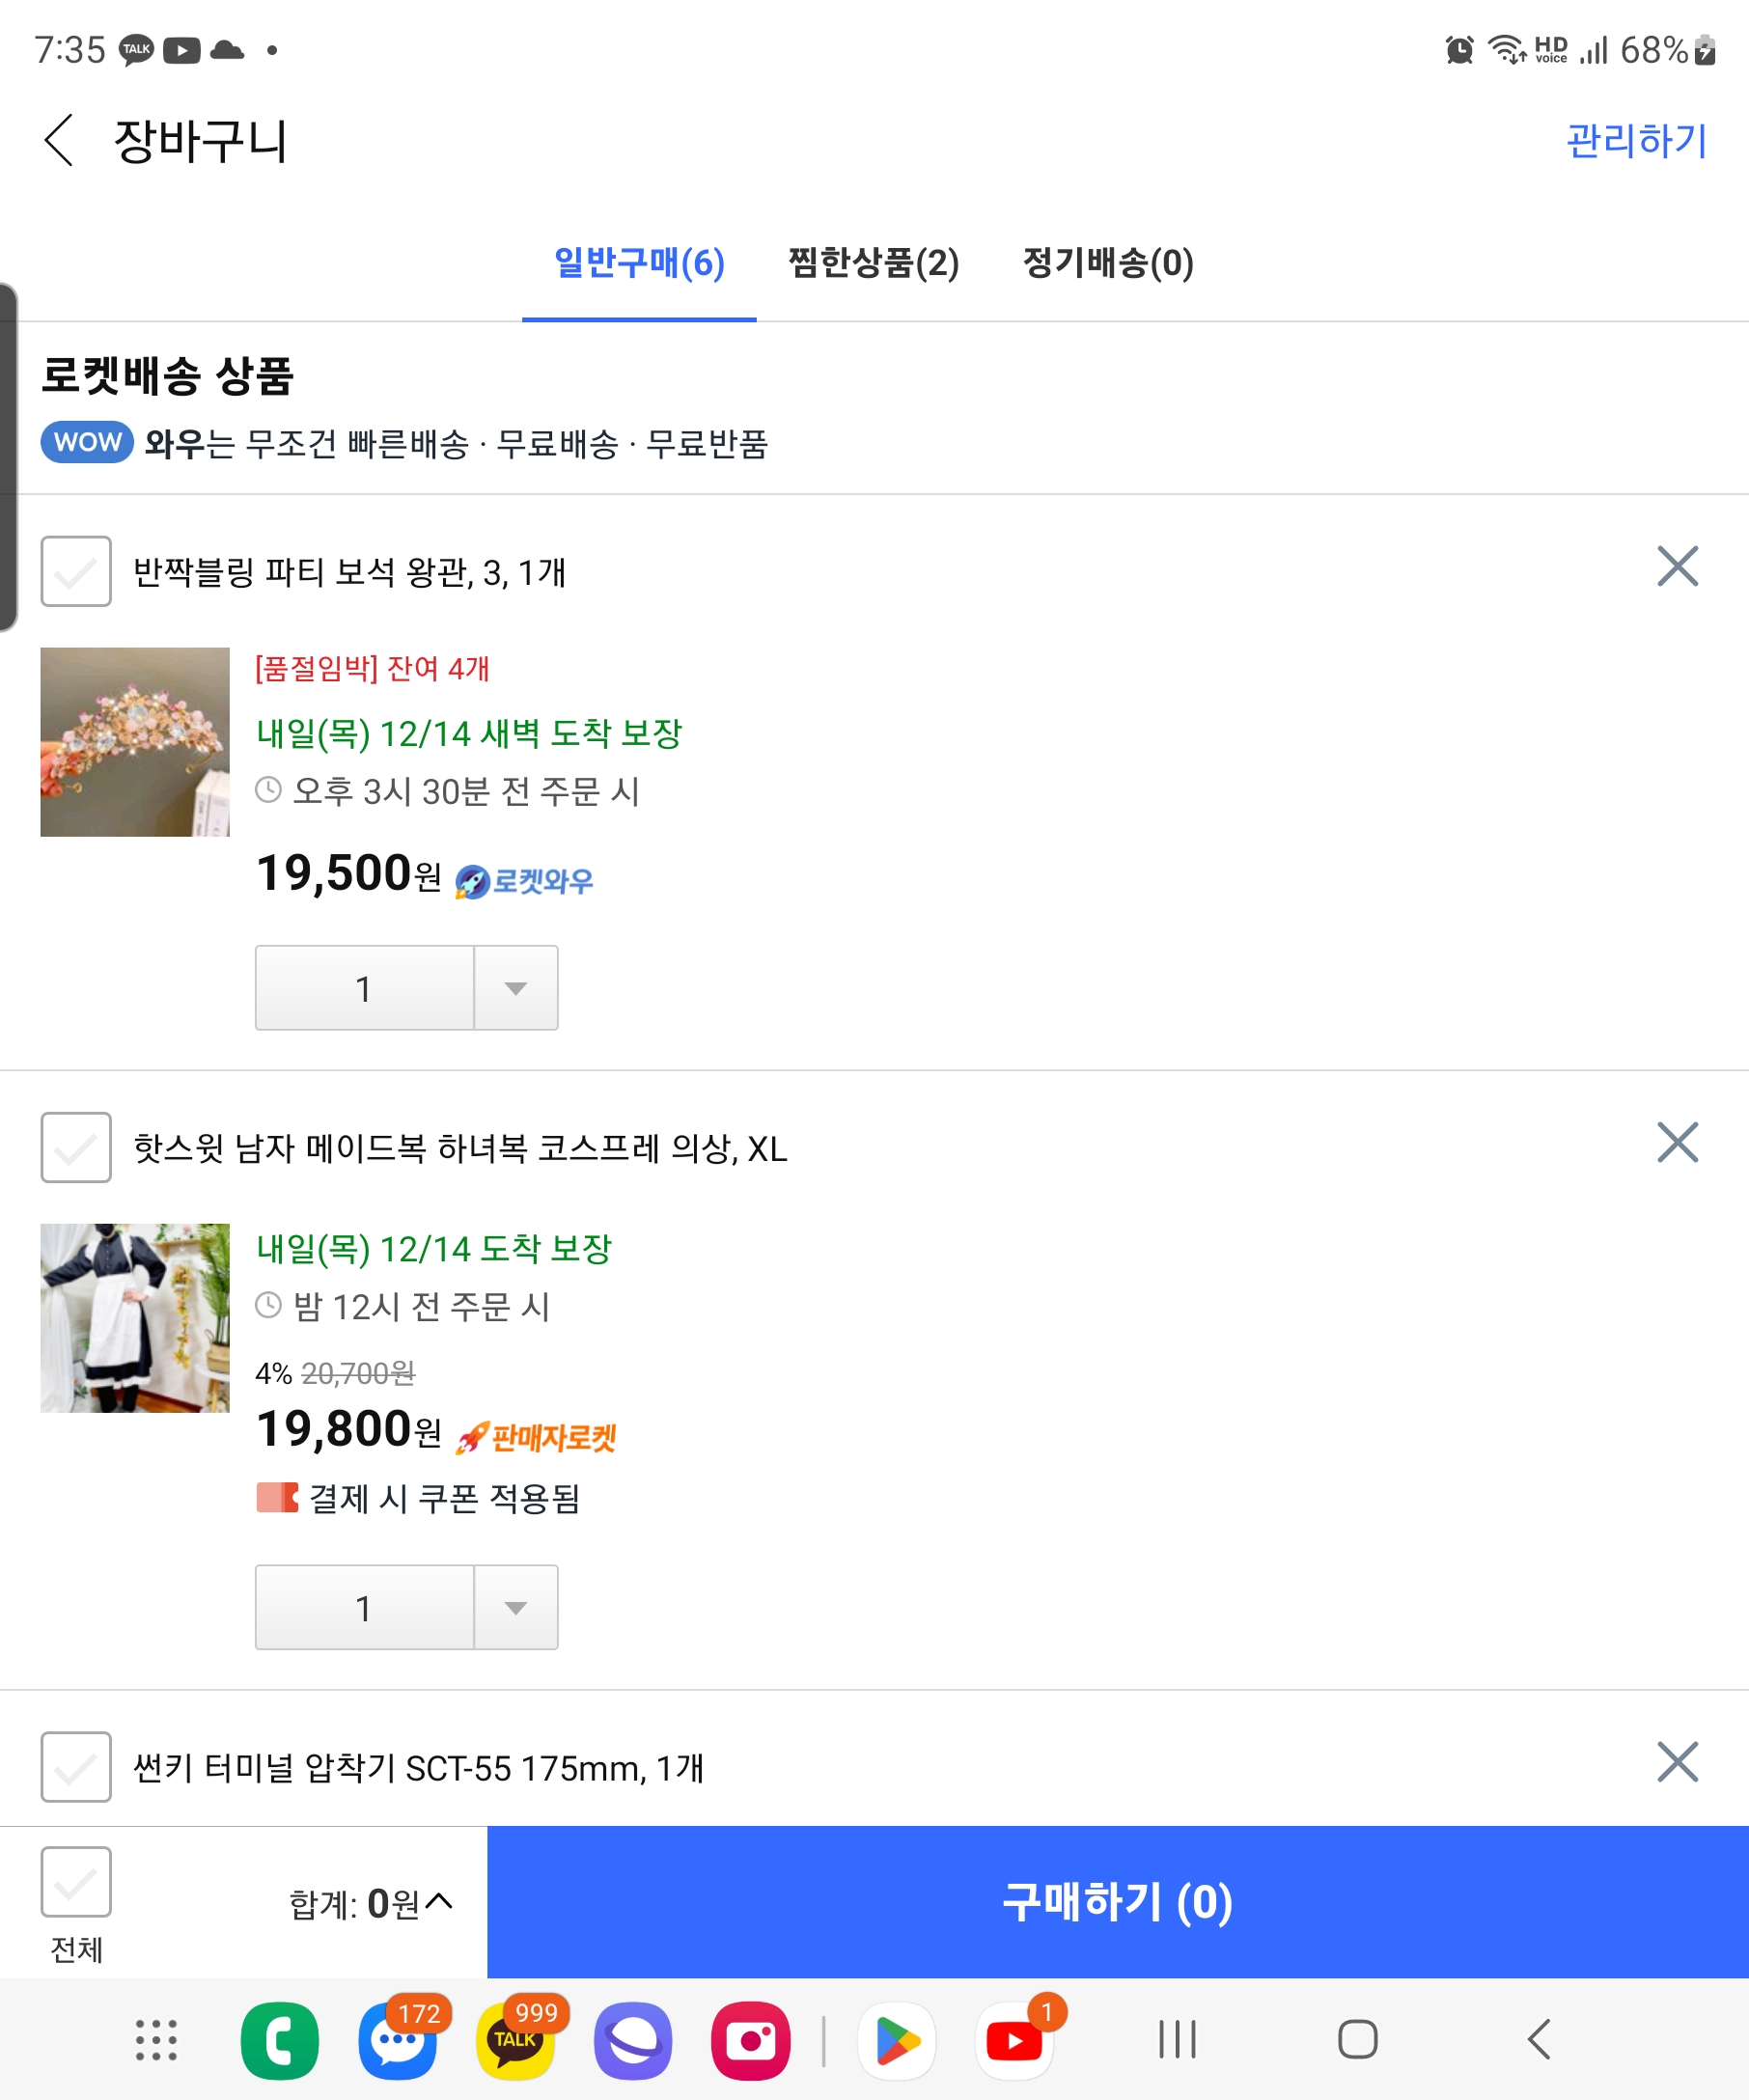Image resolution: width=1749 pixels, height=2100 pixels.
Task: Open KakaoTalk from the dock
Action: tap(515, 2040)
